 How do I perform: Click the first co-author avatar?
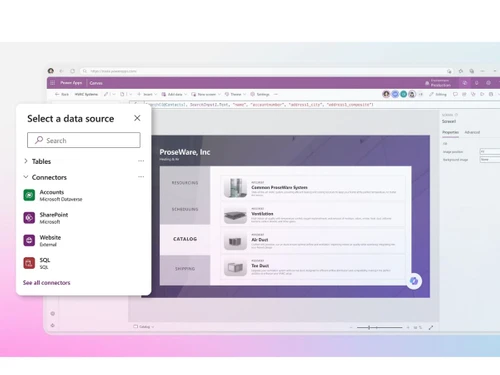386,94
